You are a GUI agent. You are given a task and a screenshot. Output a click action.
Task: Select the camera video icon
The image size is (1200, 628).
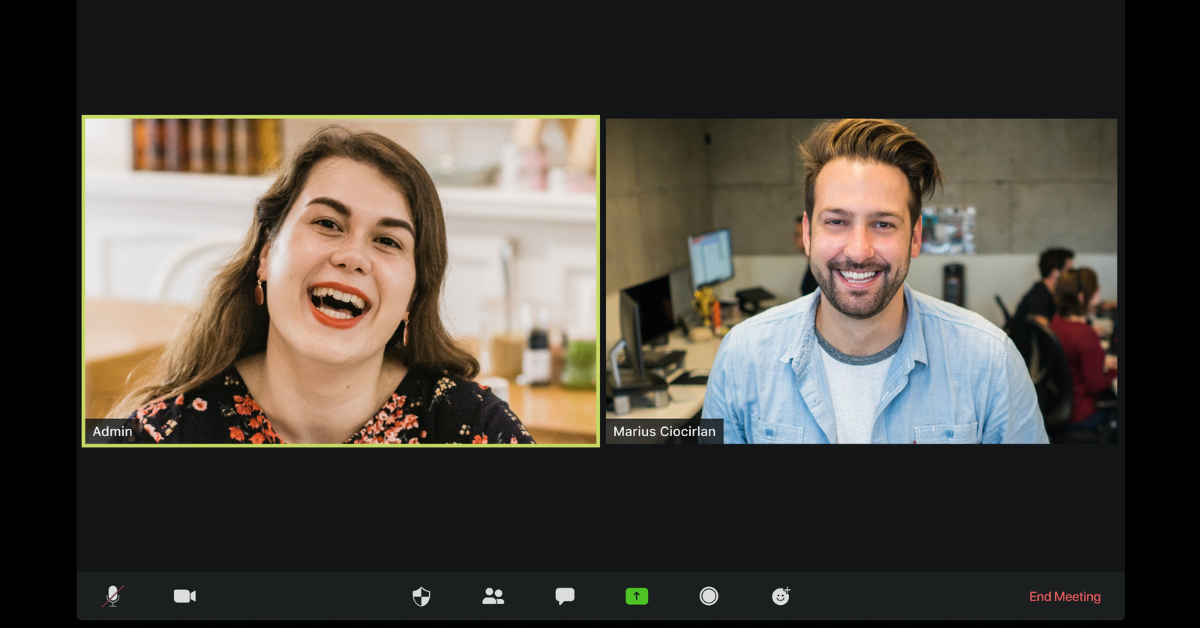(x=185, y=596)
